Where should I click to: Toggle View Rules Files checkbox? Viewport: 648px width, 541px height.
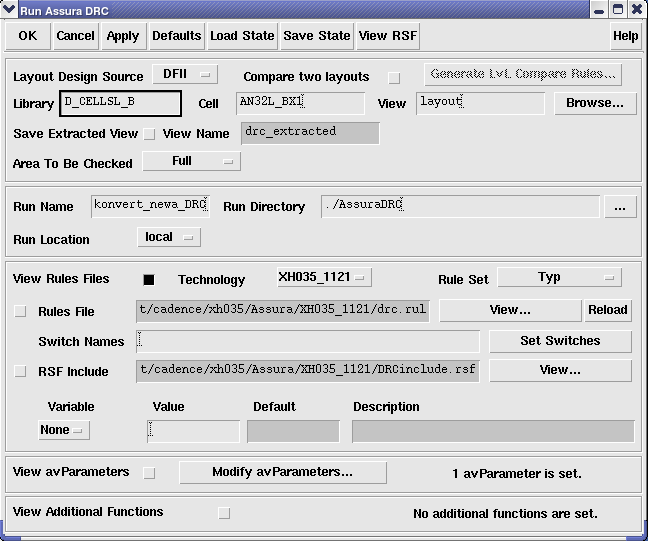149,280
